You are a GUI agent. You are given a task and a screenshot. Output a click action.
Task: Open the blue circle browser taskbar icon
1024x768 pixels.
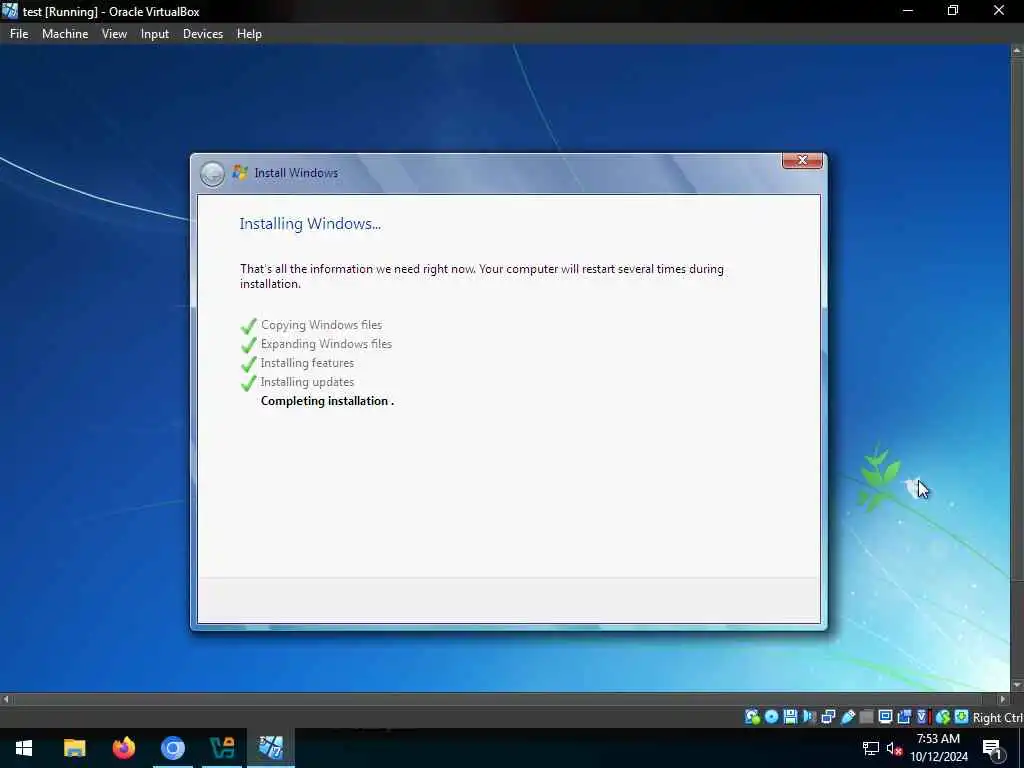coord(173,748)
